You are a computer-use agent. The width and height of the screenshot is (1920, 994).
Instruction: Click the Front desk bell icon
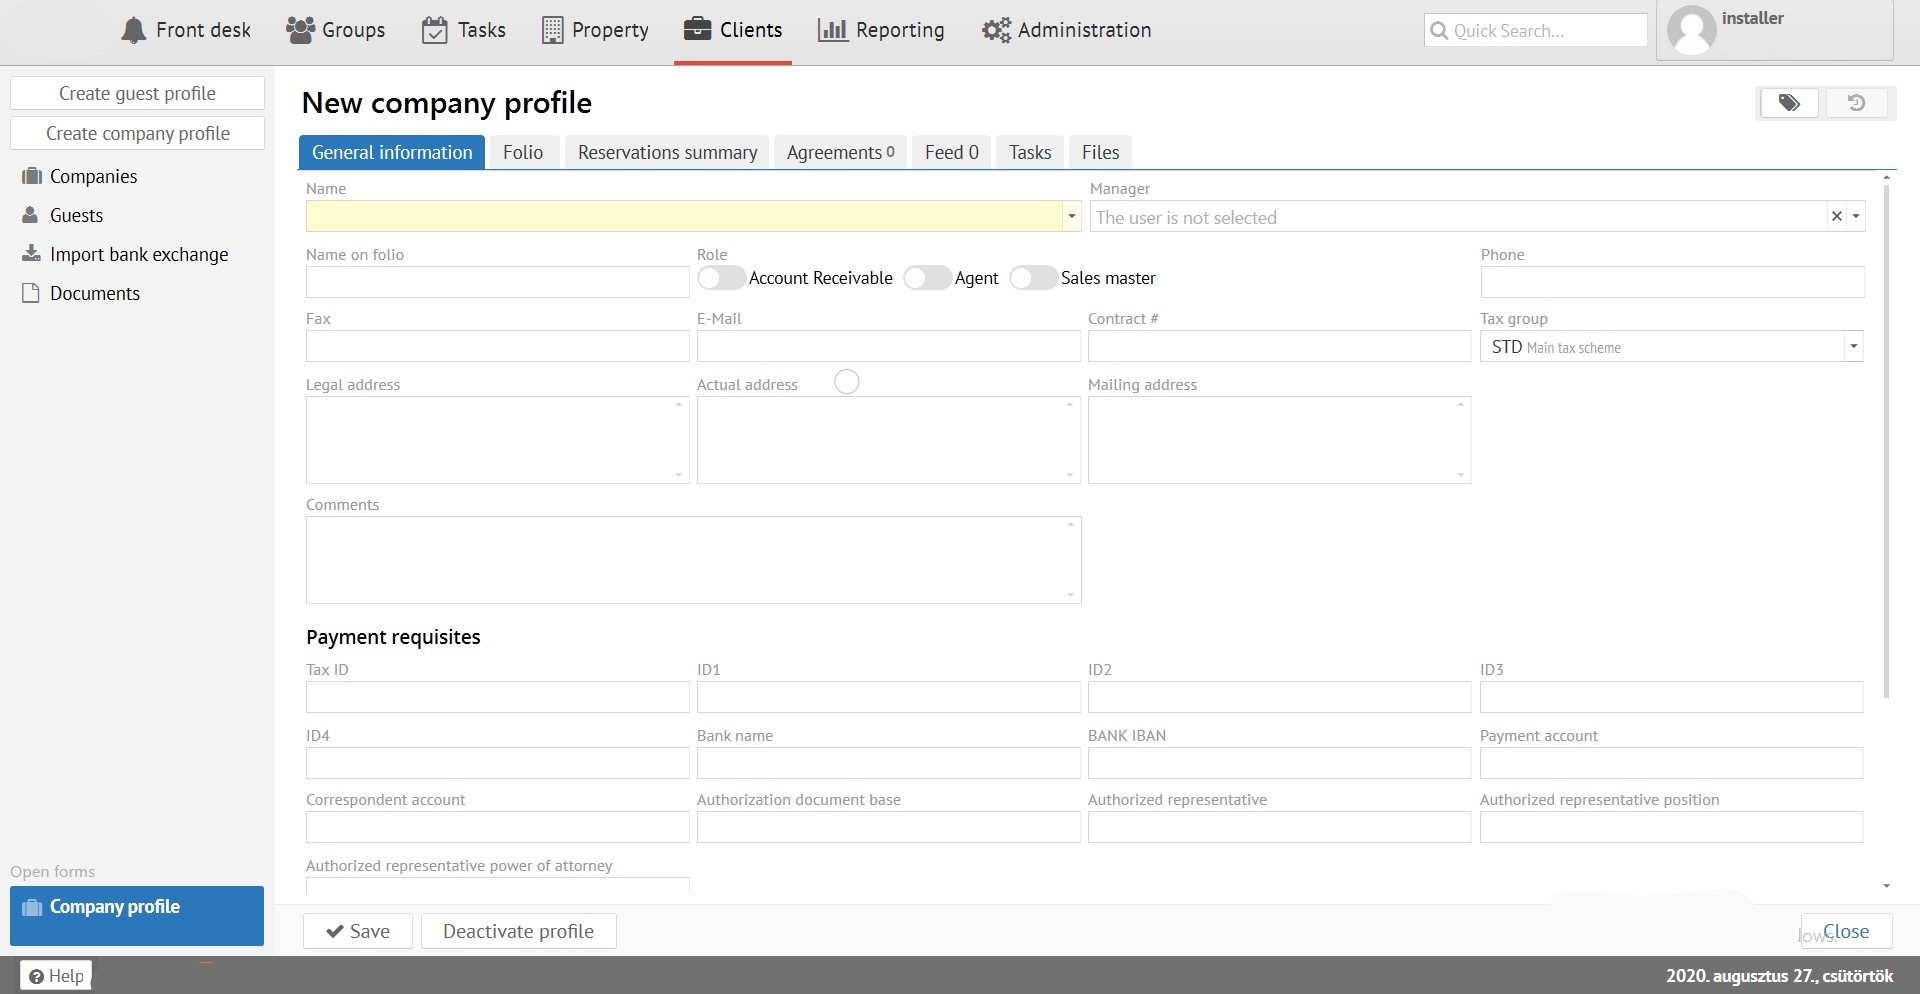tap(133, 30)
